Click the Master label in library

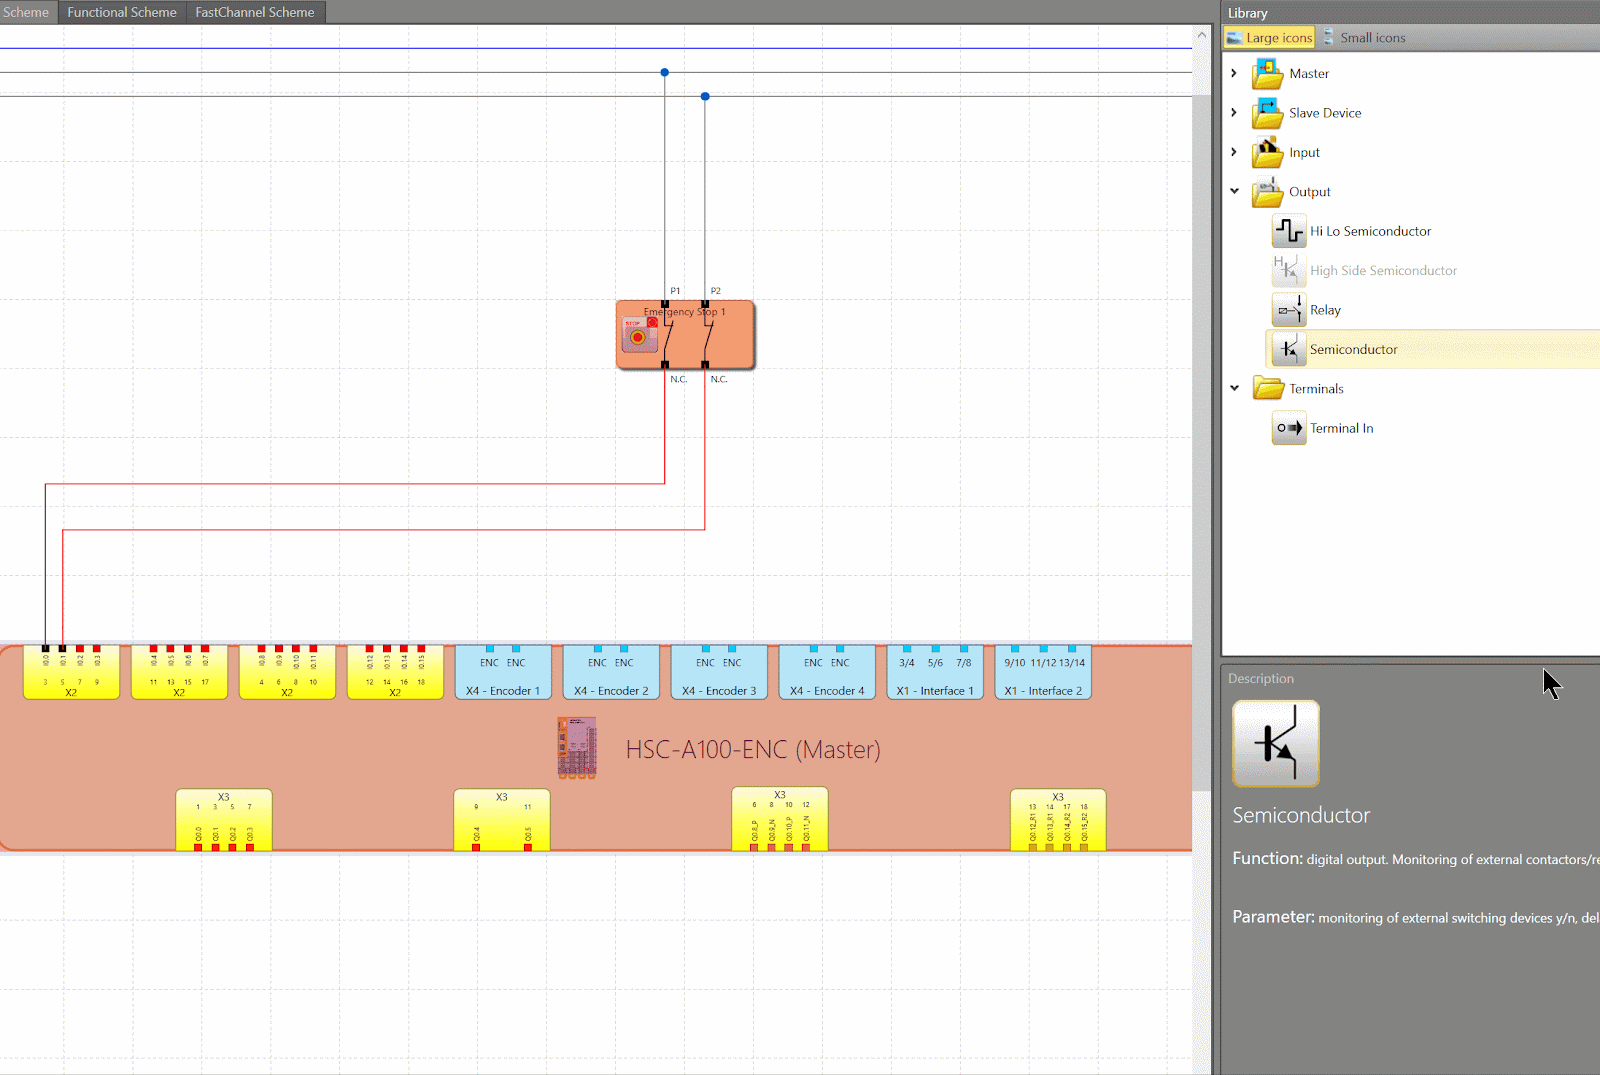pos(1309,73)
